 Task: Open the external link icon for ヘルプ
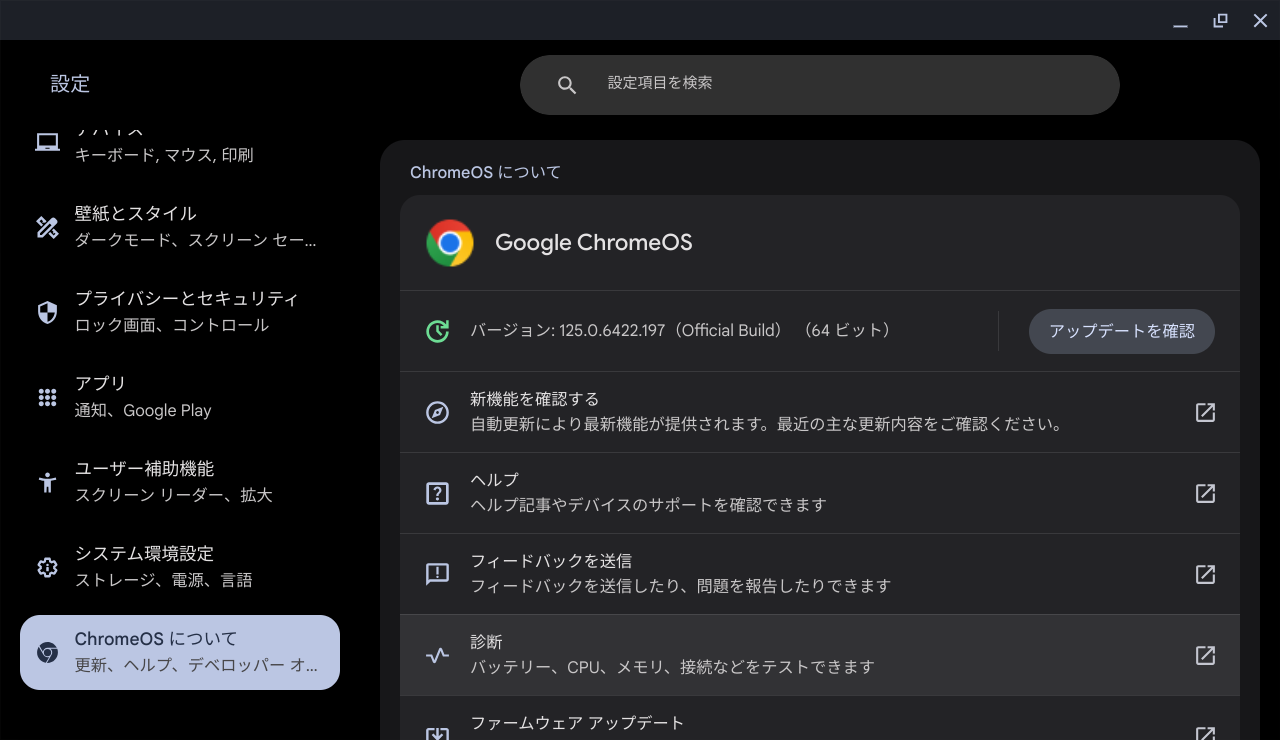pos(1205,493)
